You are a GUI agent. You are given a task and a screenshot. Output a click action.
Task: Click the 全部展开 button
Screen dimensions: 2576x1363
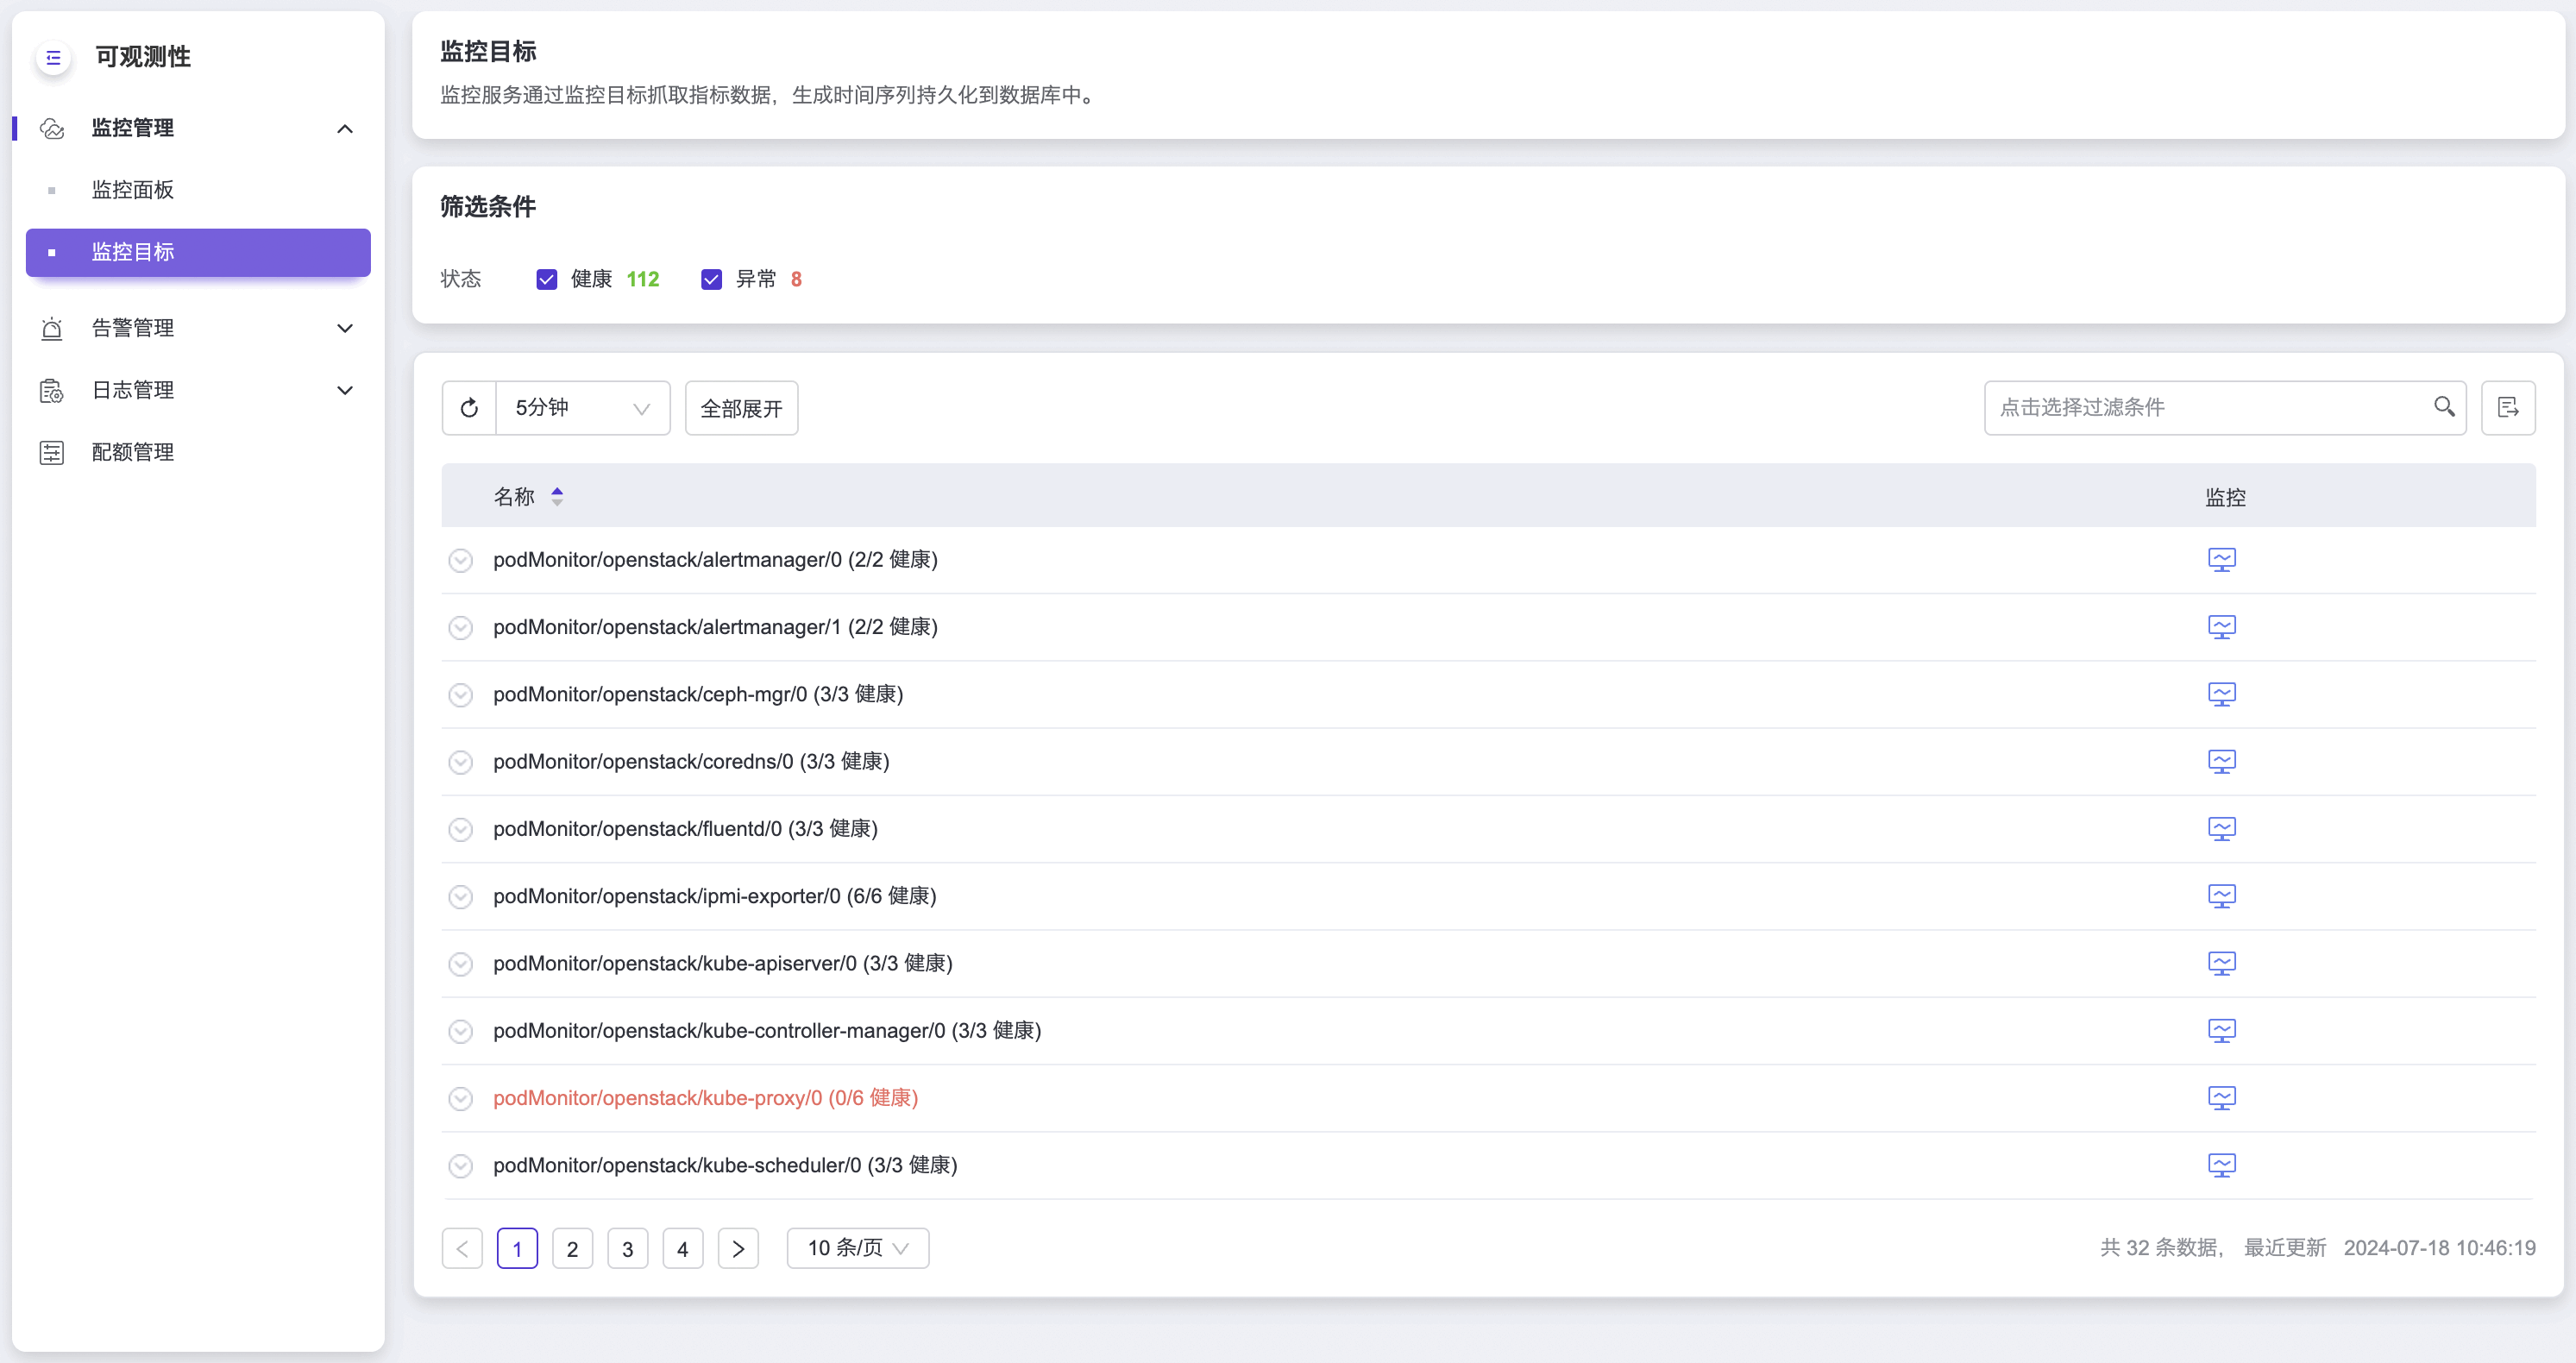pyautogui.click(x=741, y=408)
